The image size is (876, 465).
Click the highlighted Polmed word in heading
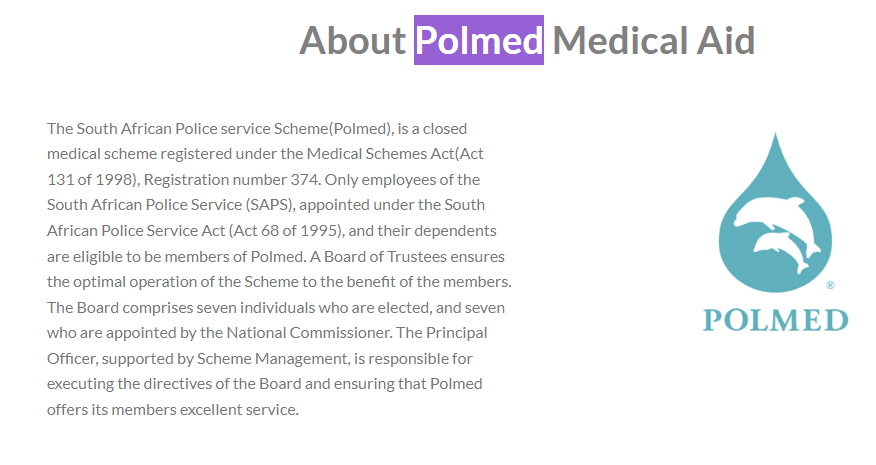(479, 40)
